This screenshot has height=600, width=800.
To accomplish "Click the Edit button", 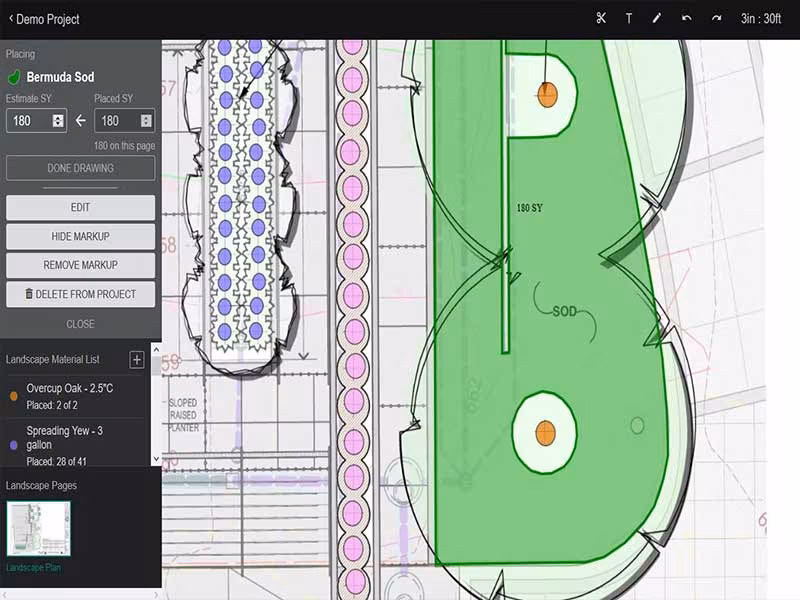I will (81, 207).
